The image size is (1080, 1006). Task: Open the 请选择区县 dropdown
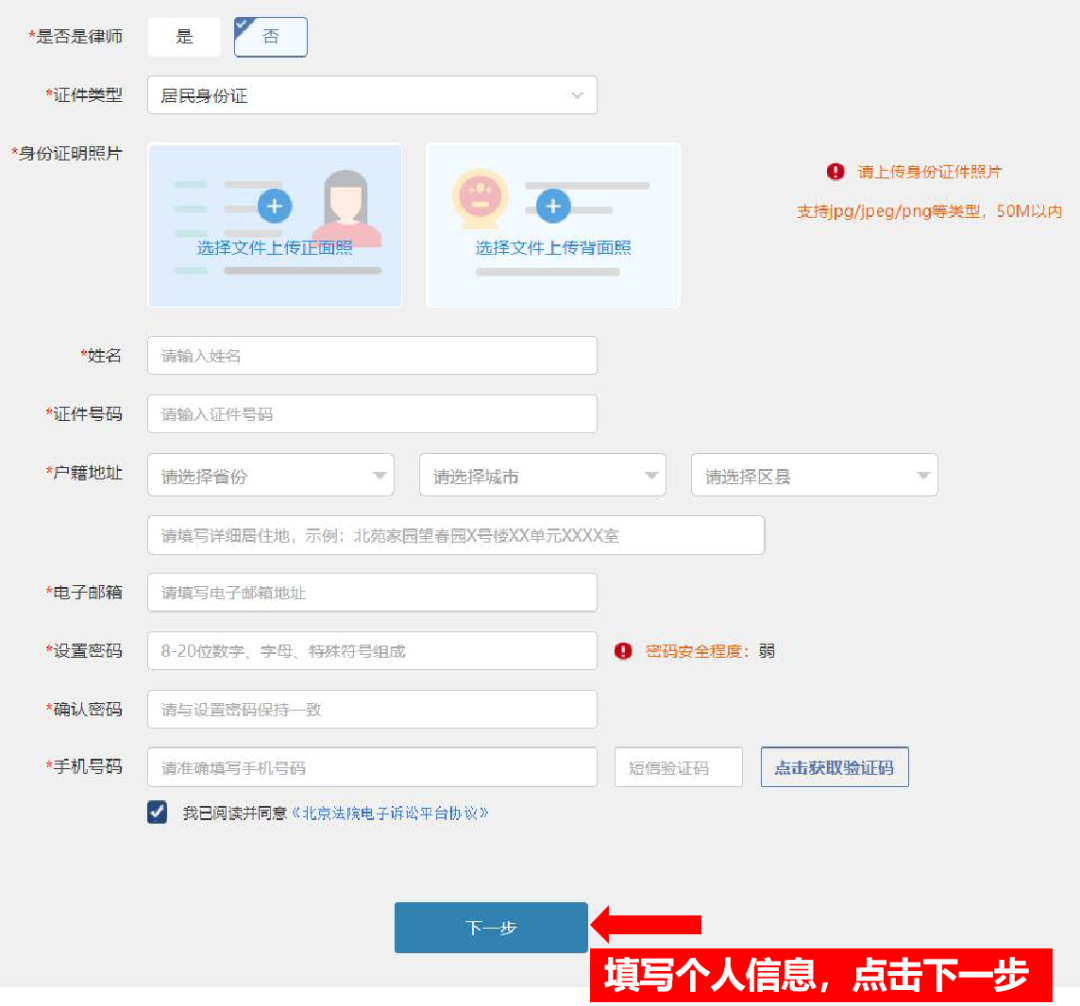[814, 474]
